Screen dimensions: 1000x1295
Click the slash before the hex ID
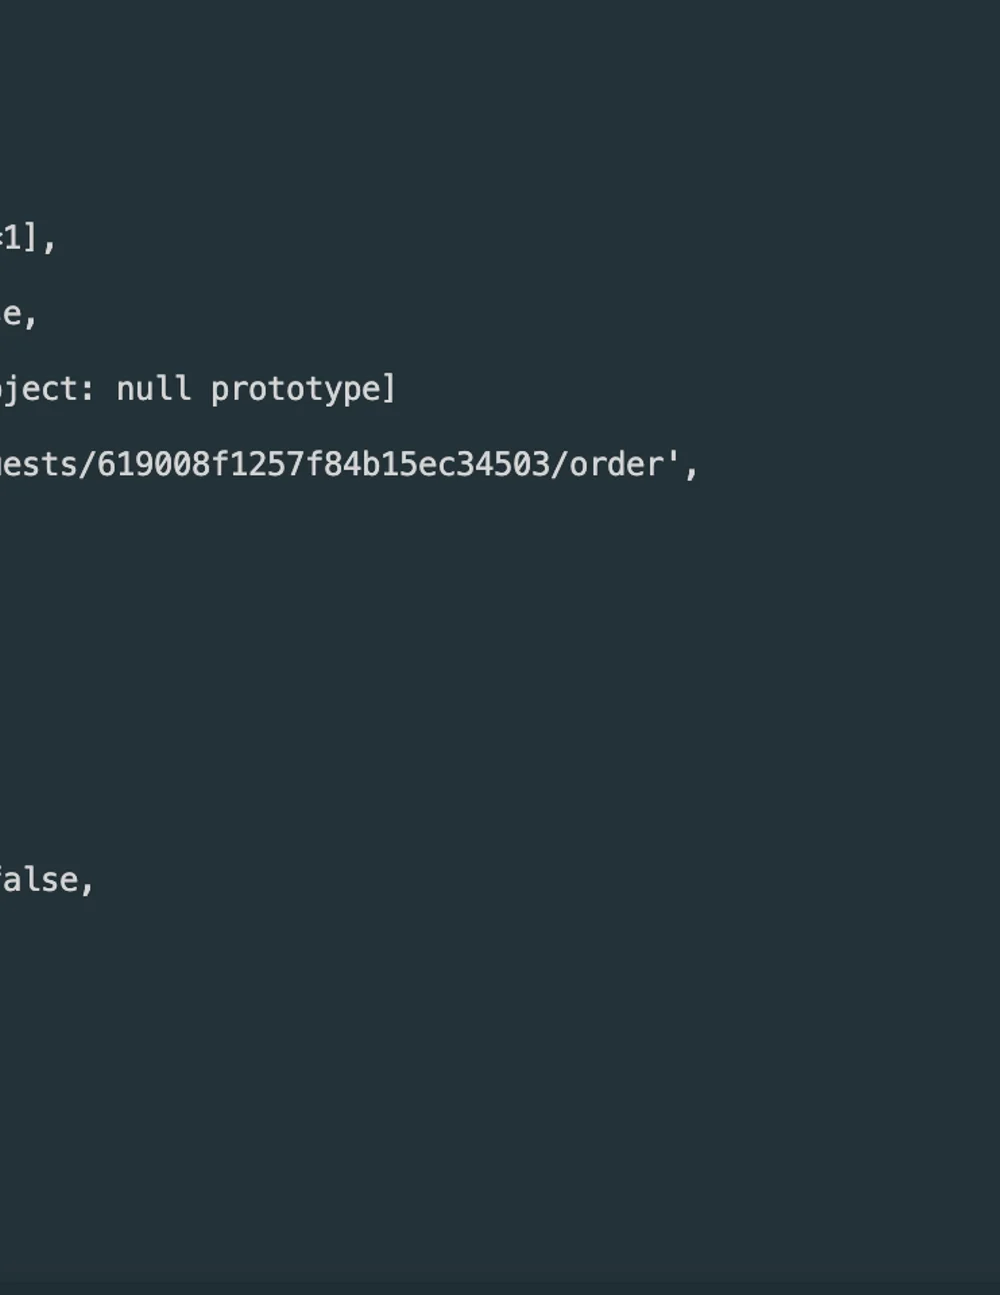(87, 464)
